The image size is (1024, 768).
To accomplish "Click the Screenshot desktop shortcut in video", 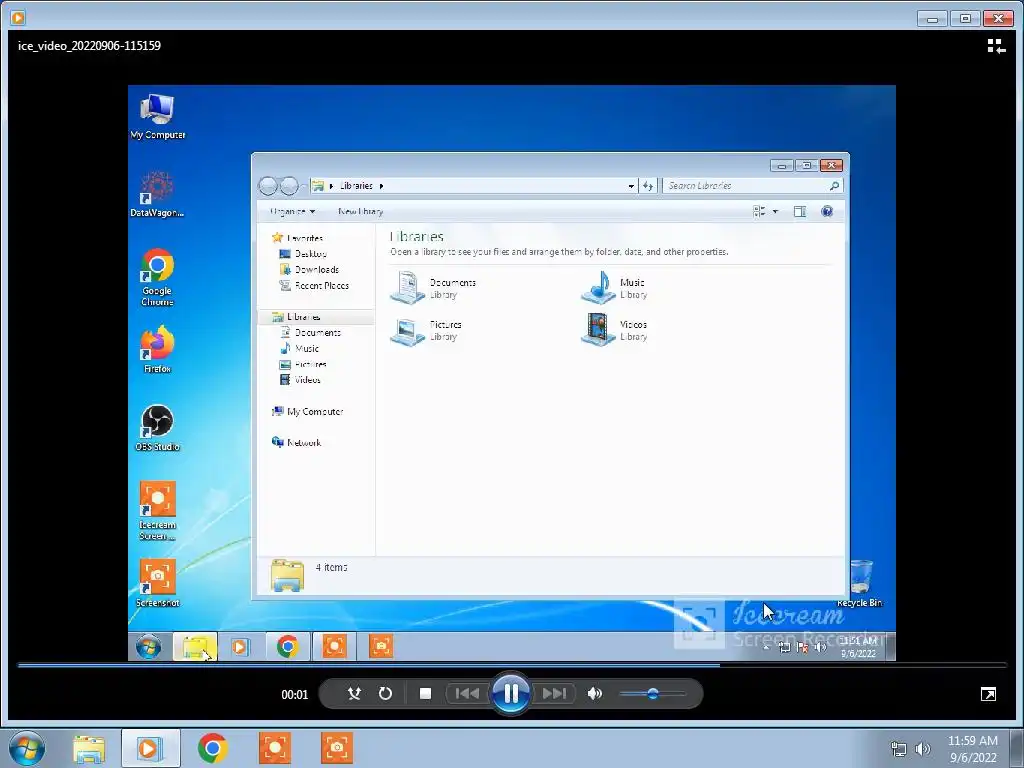I will (157, 583).
